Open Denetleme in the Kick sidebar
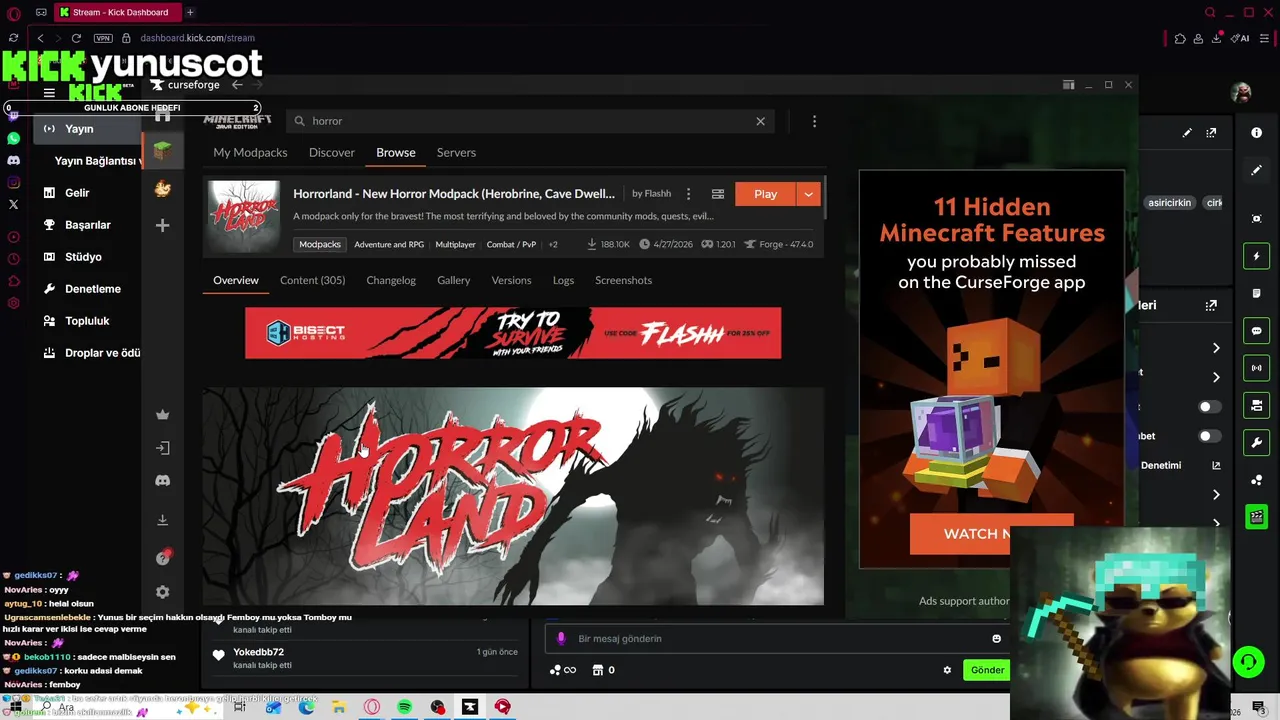Image resolution: width=1280 pixels, height=720 pixels. 92,289
